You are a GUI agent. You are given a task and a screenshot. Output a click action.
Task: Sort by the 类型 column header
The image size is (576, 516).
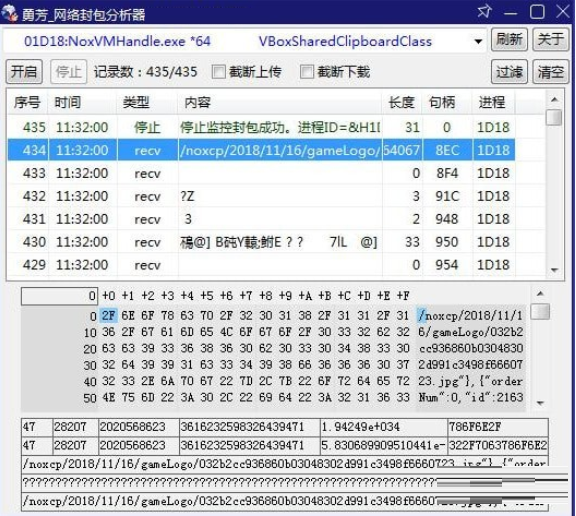(x=148, y=102)
